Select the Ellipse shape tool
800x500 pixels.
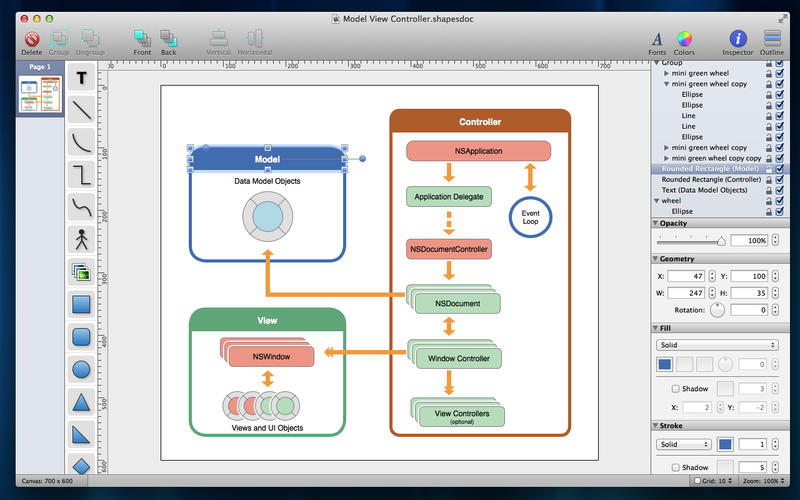(82, 370)
